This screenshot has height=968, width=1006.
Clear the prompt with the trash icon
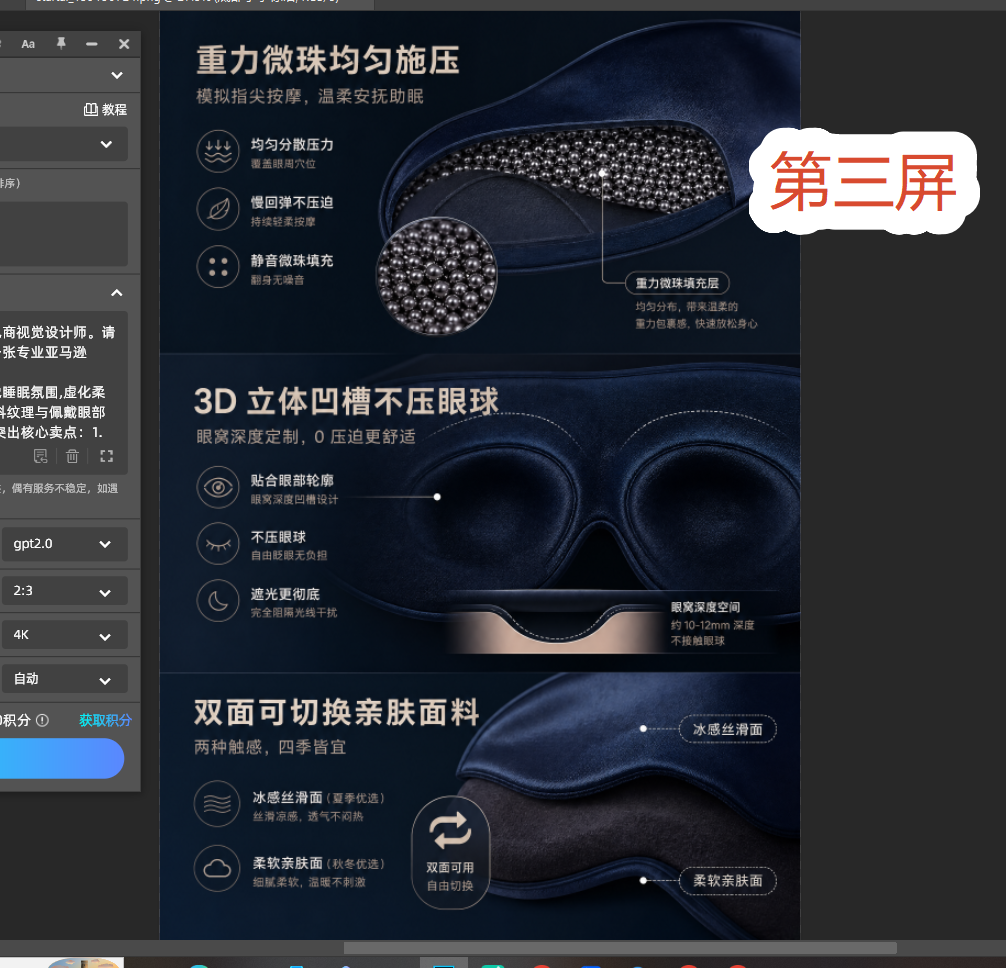pos(72,456)
